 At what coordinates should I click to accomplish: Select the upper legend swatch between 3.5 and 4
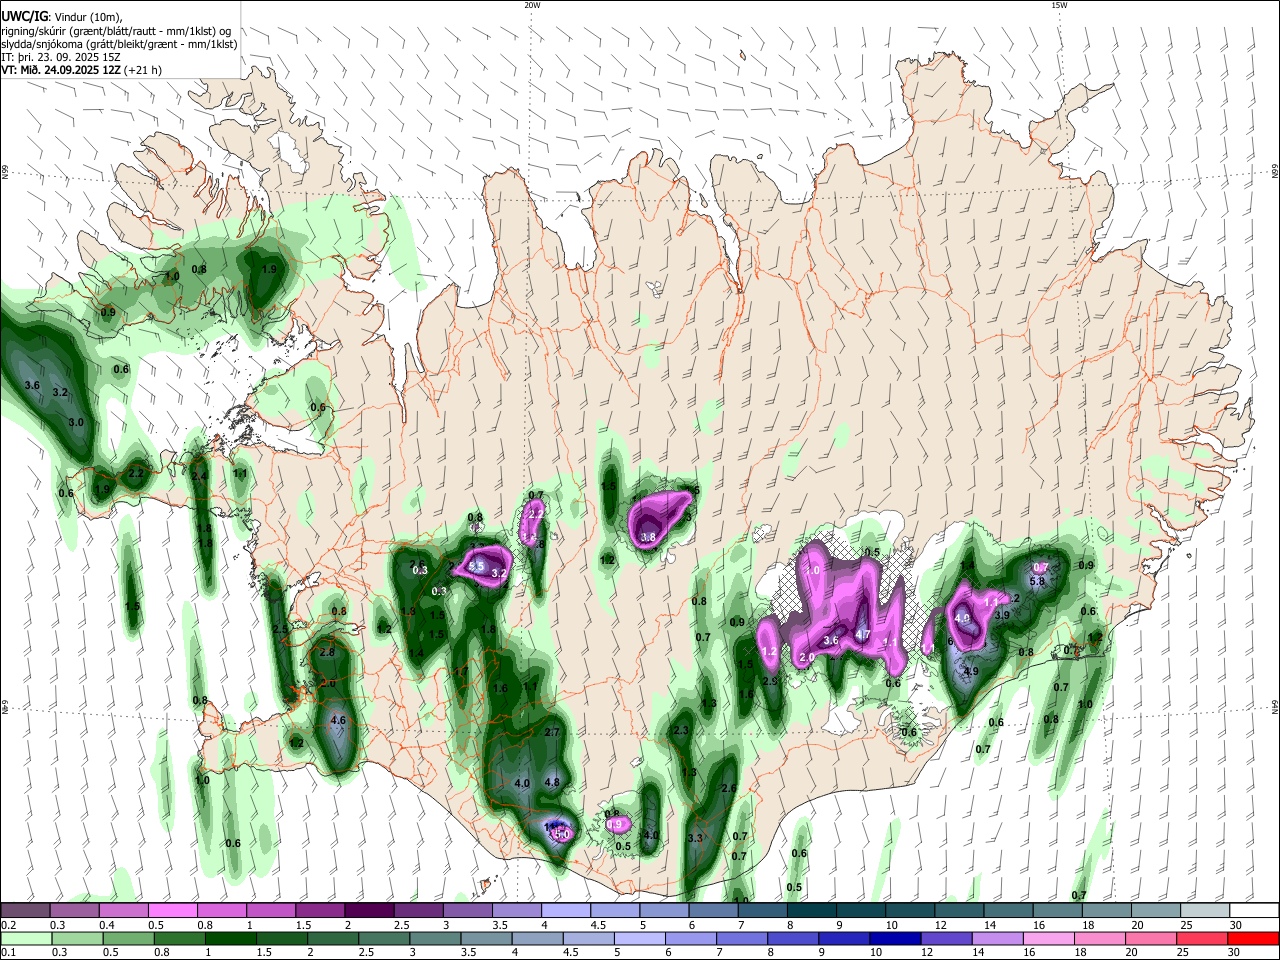(x=516, y=910)
